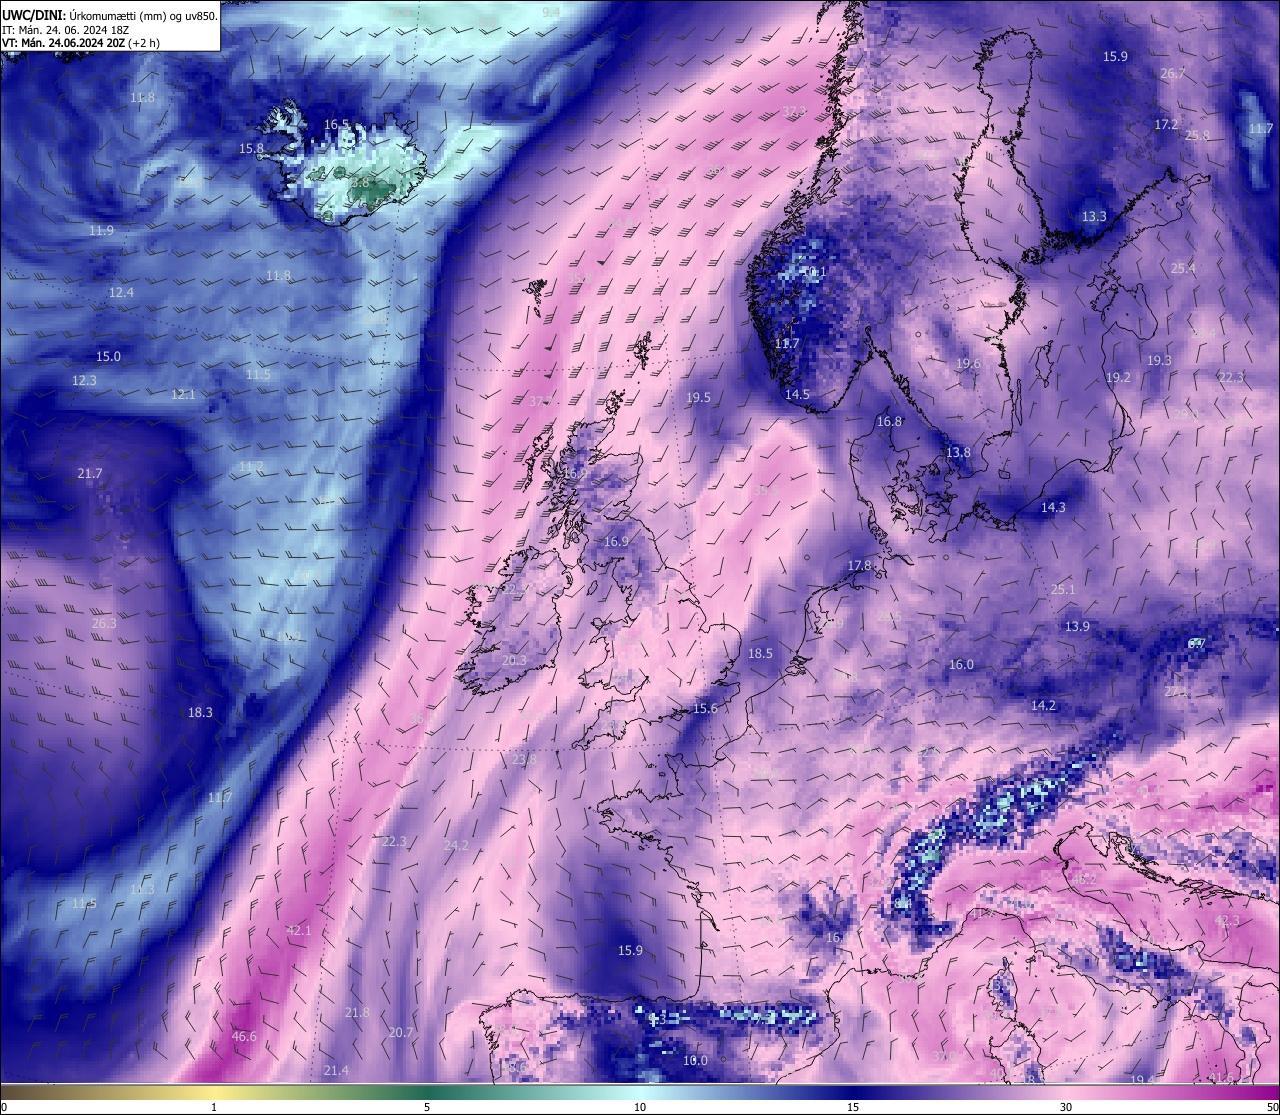Click the 1 tick label on color scale
1280x1115 pixels.
click(x=214, y=1106)
